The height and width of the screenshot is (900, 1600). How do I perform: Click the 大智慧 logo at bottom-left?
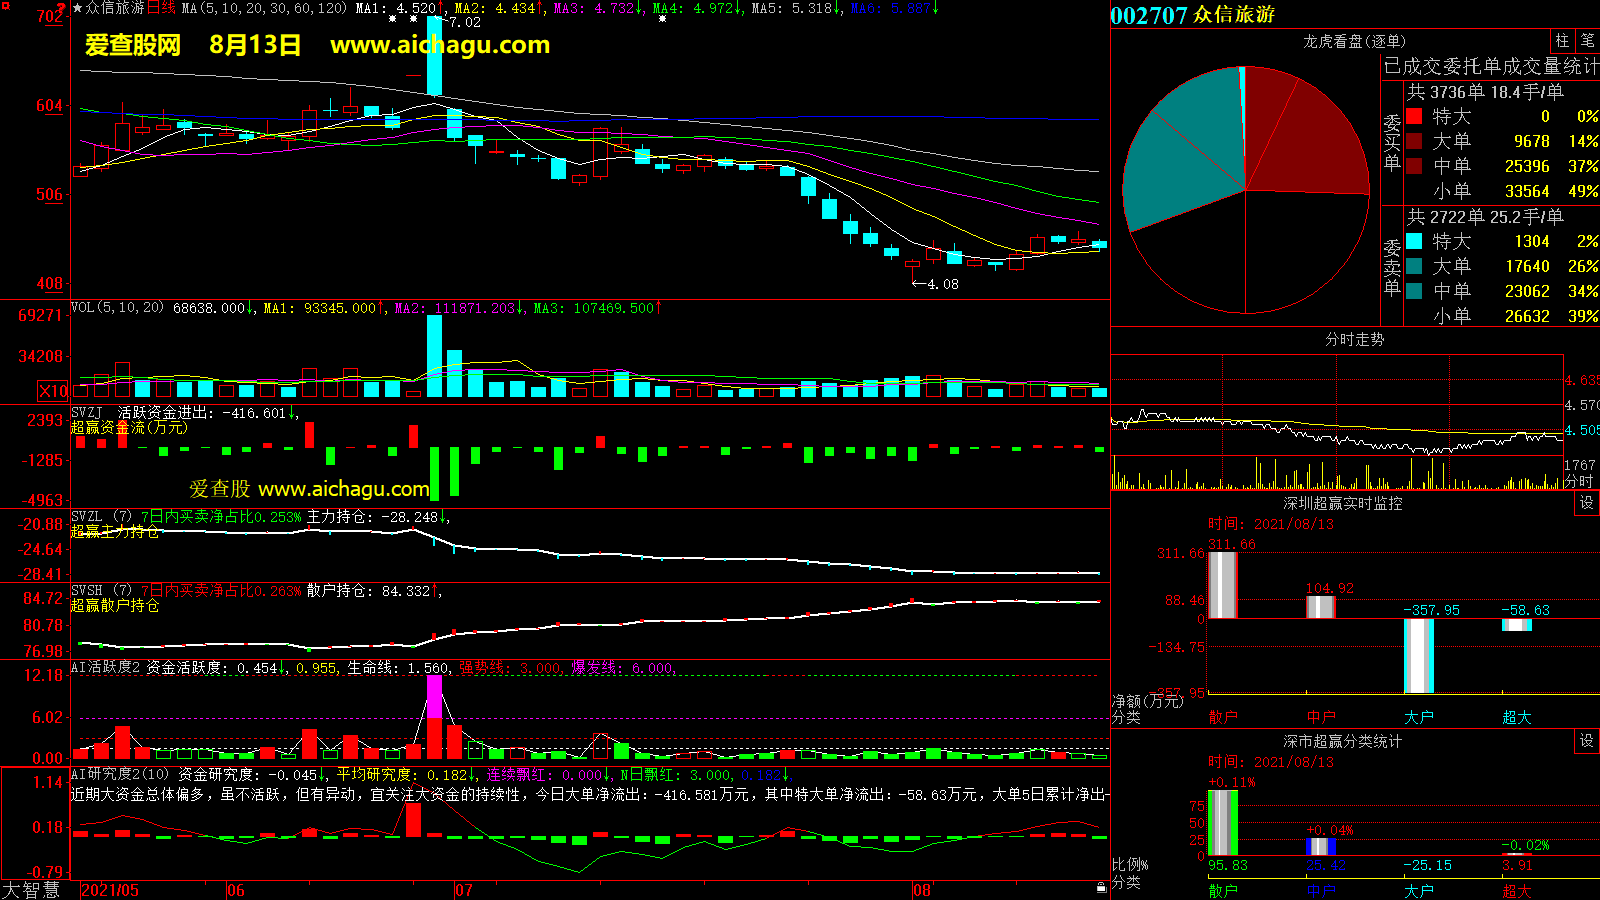point(32,890)
